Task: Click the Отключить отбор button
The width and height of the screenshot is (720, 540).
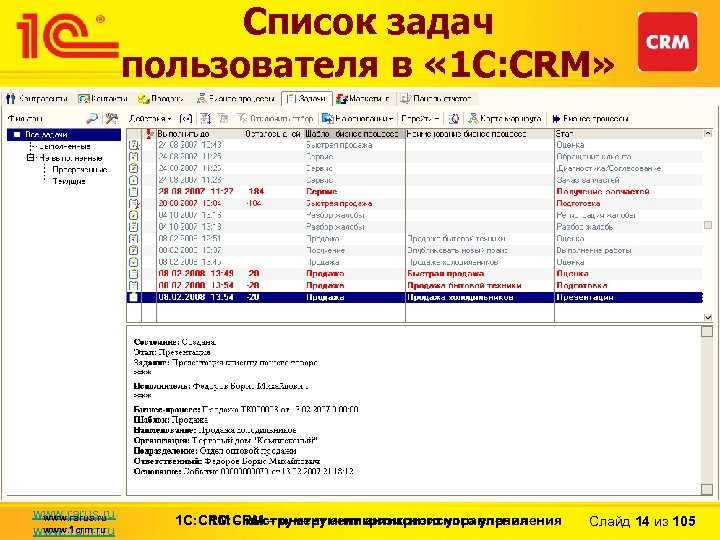Action: [275, 119]
